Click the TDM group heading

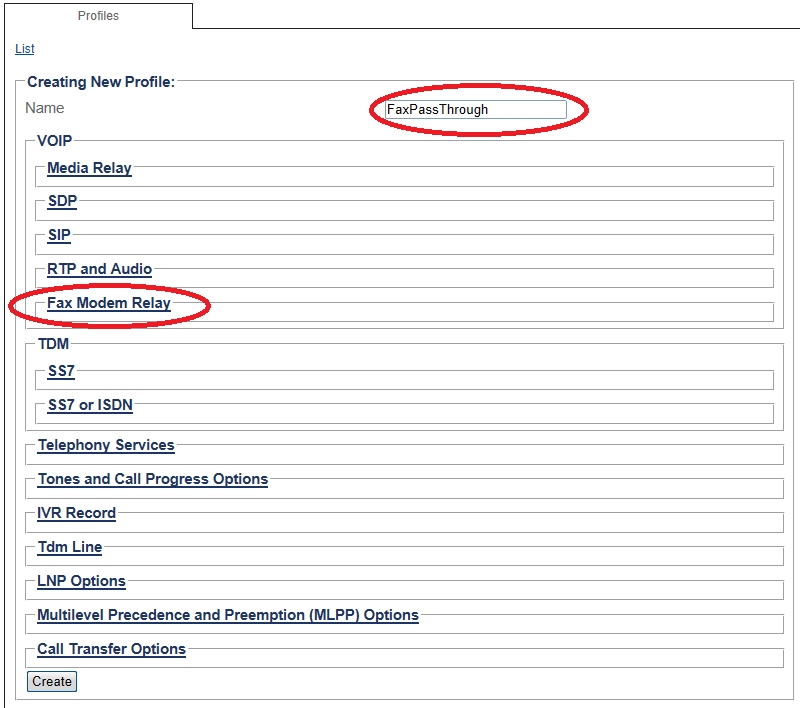point(53,344)
